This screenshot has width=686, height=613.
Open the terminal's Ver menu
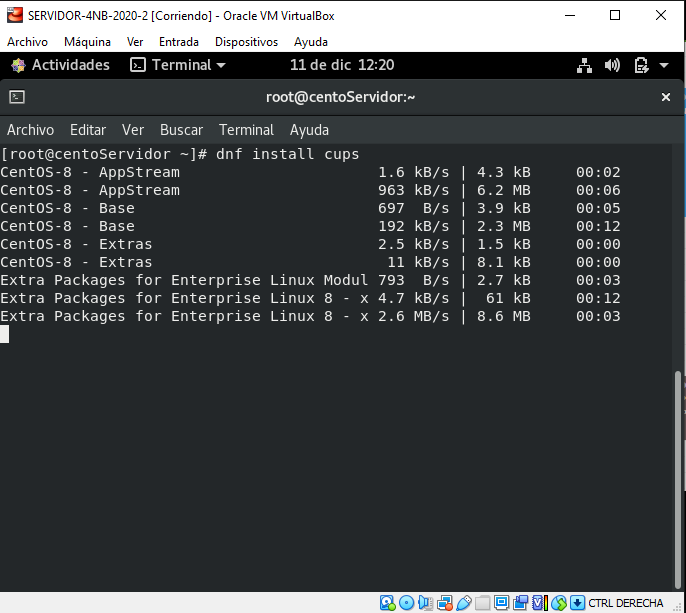[133, 130]
